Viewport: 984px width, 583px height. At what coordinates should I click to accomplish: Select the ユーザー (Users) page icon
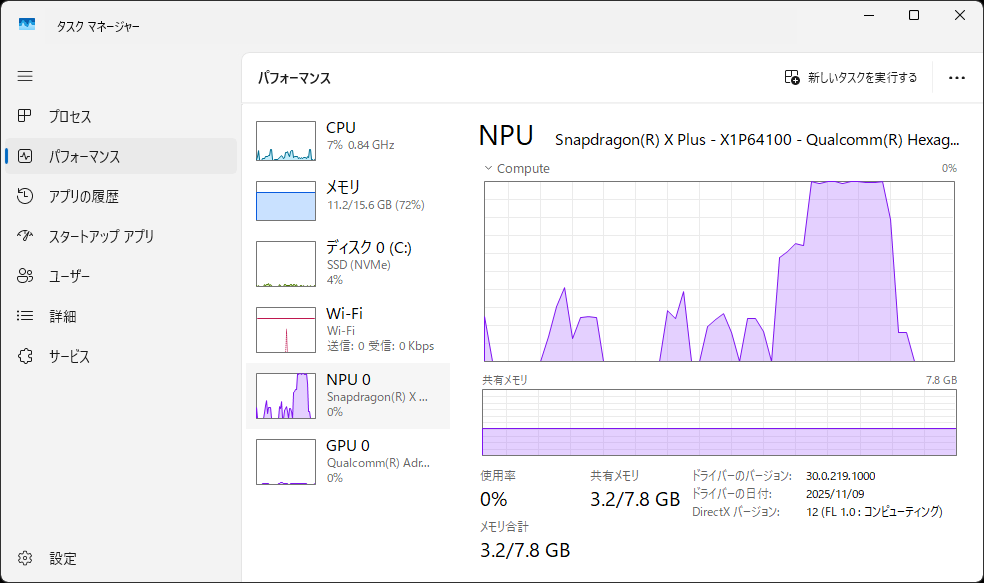click(24, 276)
